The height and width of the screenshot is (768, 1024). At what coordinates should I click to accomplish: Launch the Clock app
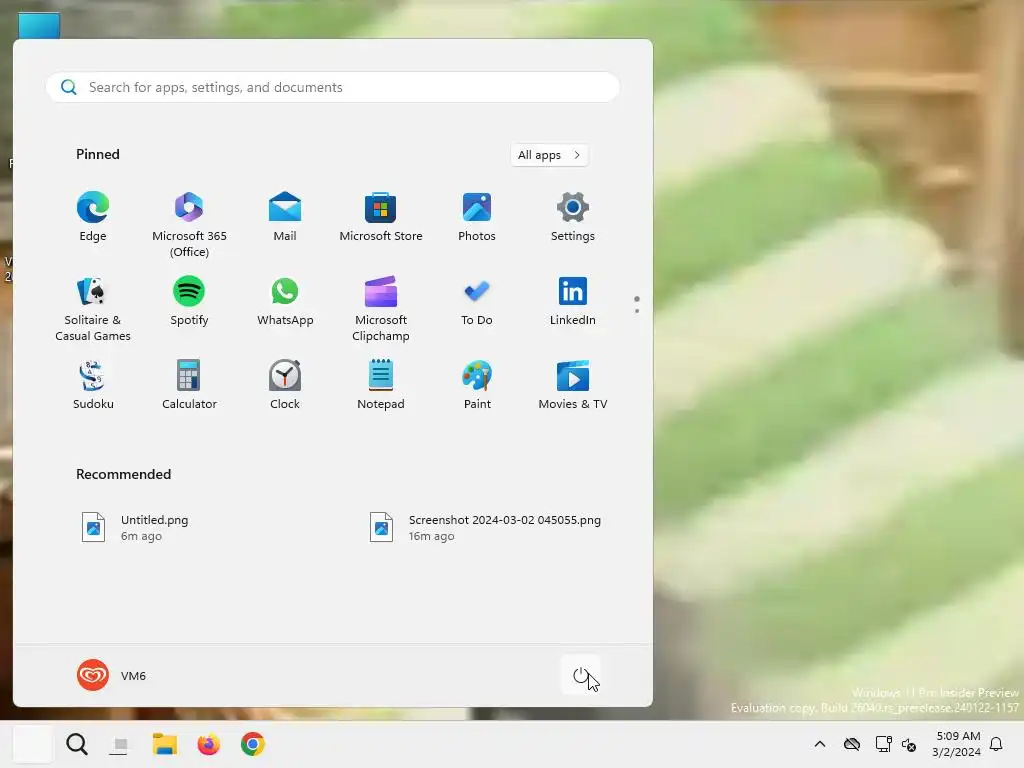pyautogui.click(x=285, y=385)
